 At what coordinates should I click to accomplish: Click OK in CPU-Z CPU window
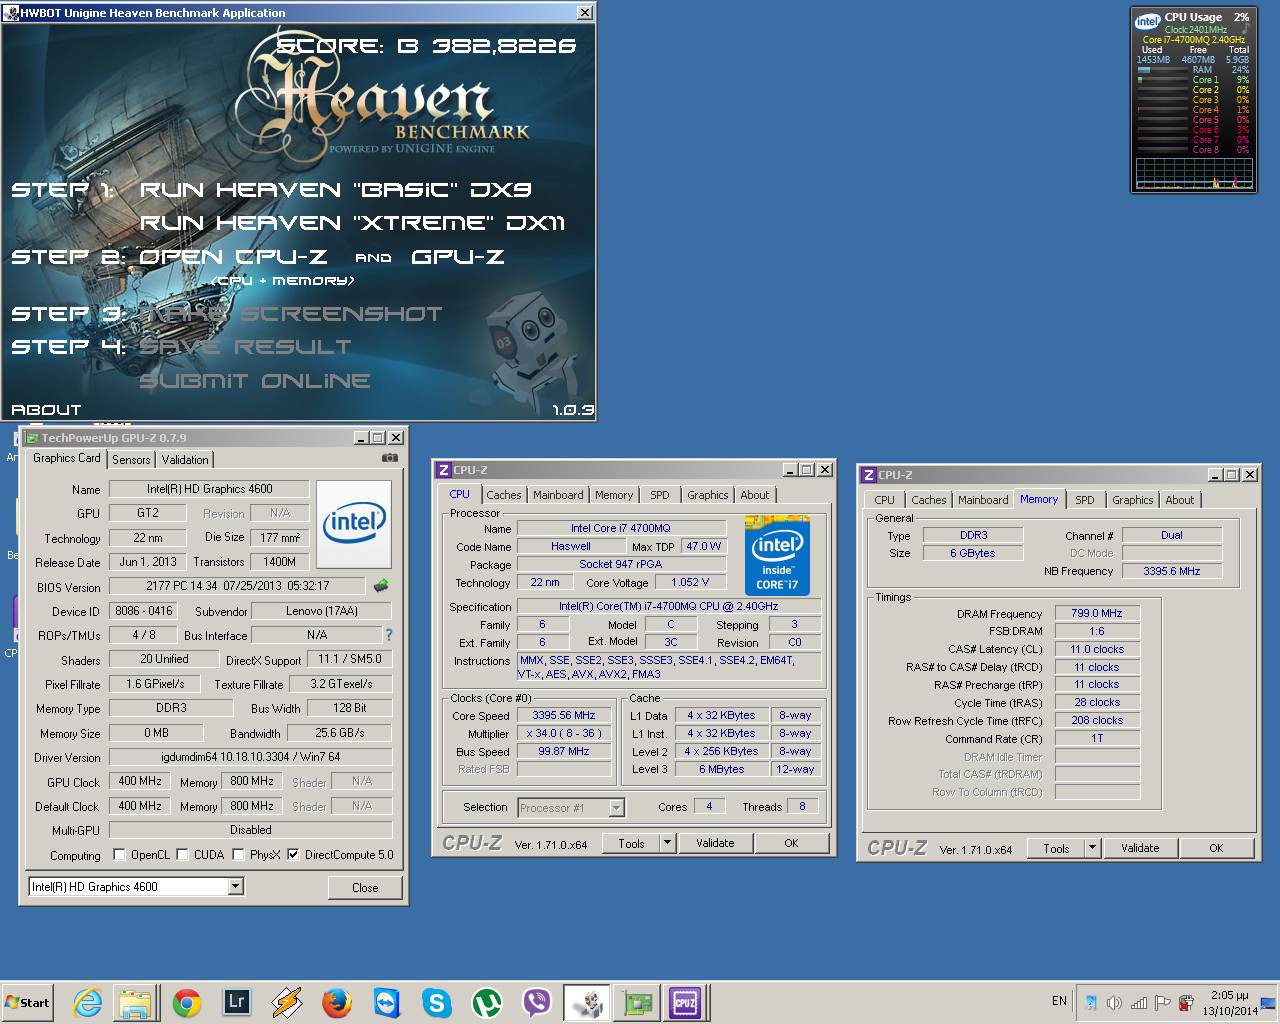791,843
